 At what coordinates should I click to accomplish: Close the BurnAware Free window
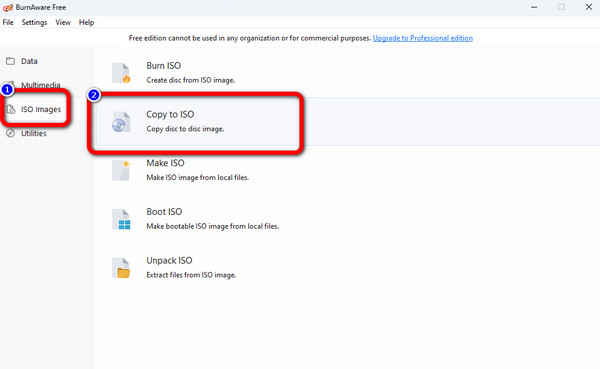click(589, 7)
